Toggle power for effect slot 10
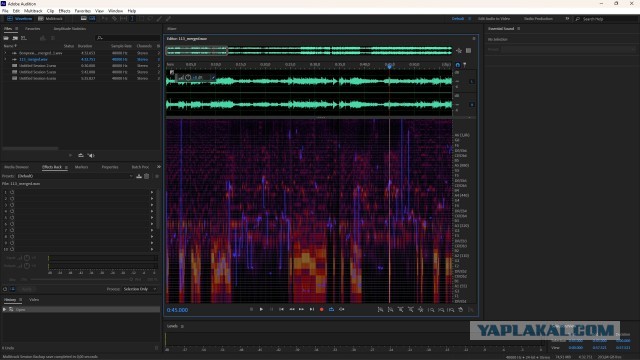This screenshot has width=640, height=360. point(12,249)
